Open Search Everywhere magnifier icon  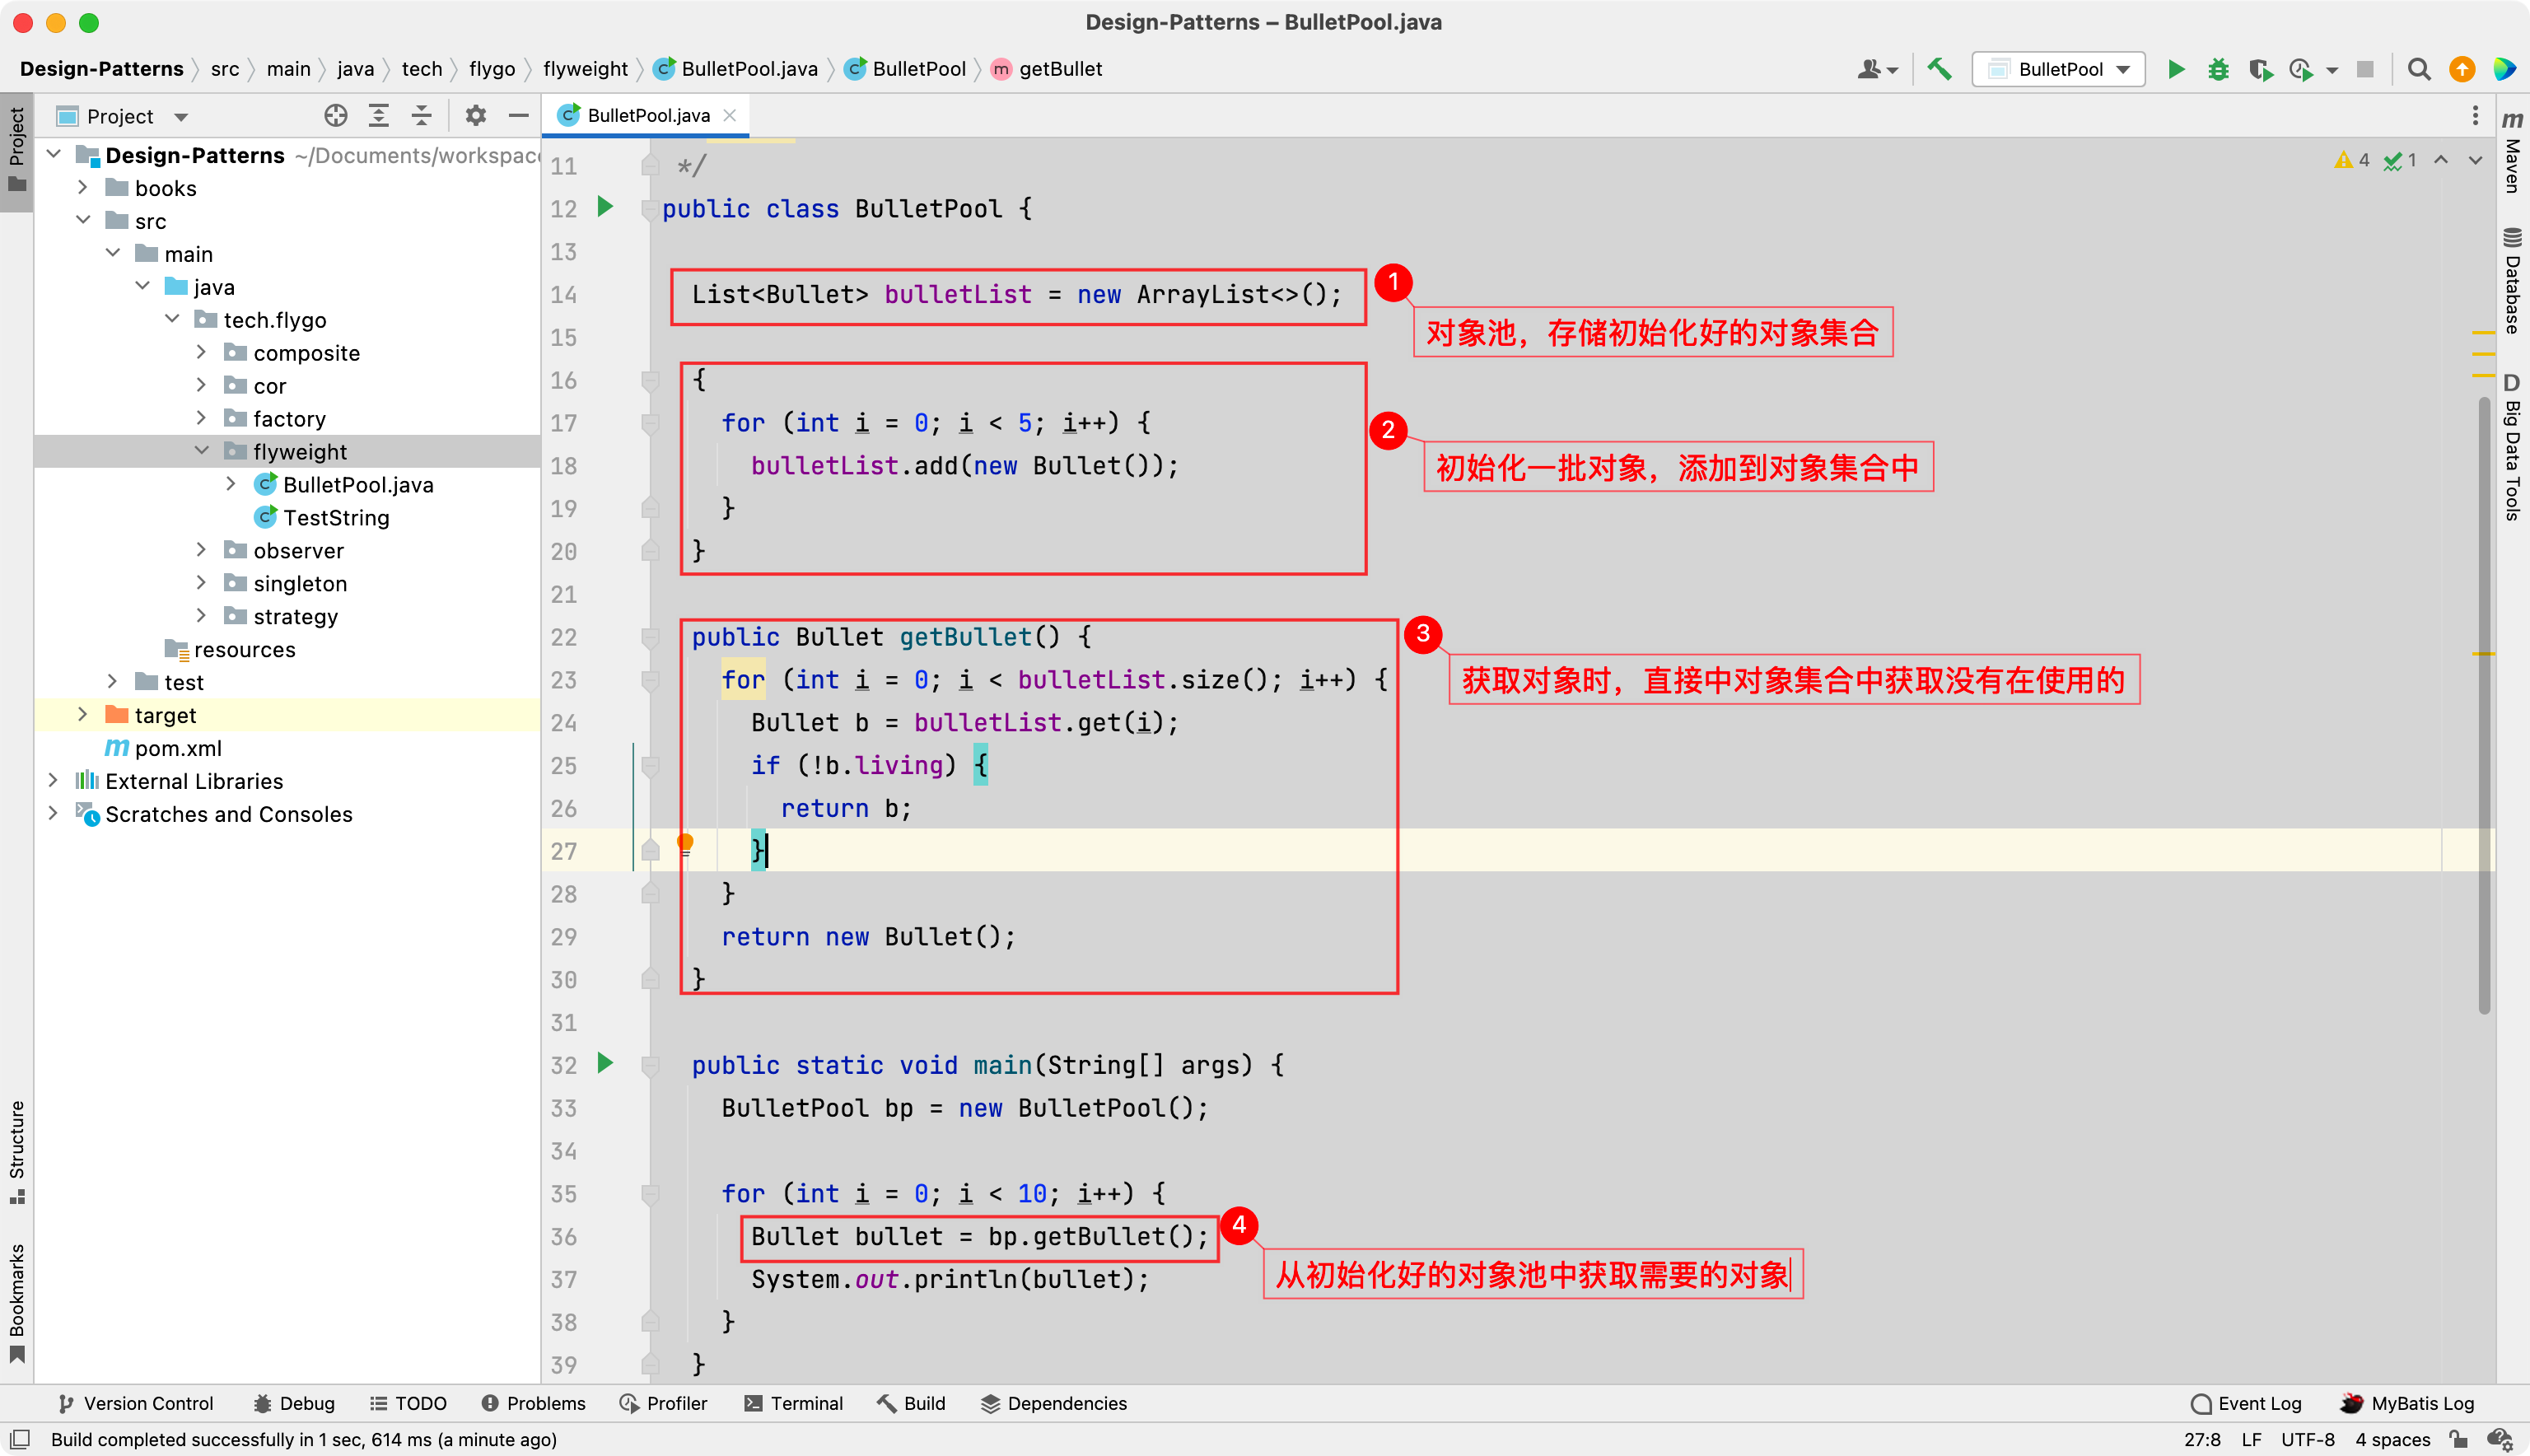tap(2418, 69)
